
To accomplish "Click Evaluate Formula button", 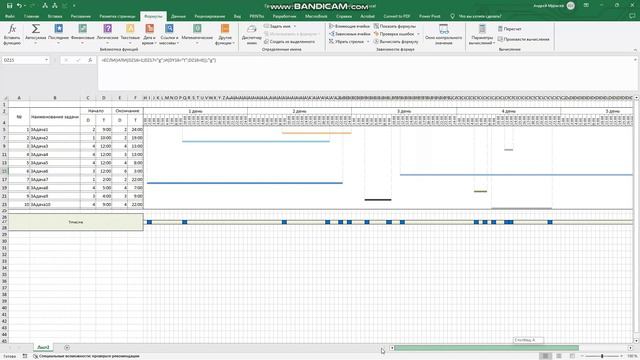I will coord(396,42).
